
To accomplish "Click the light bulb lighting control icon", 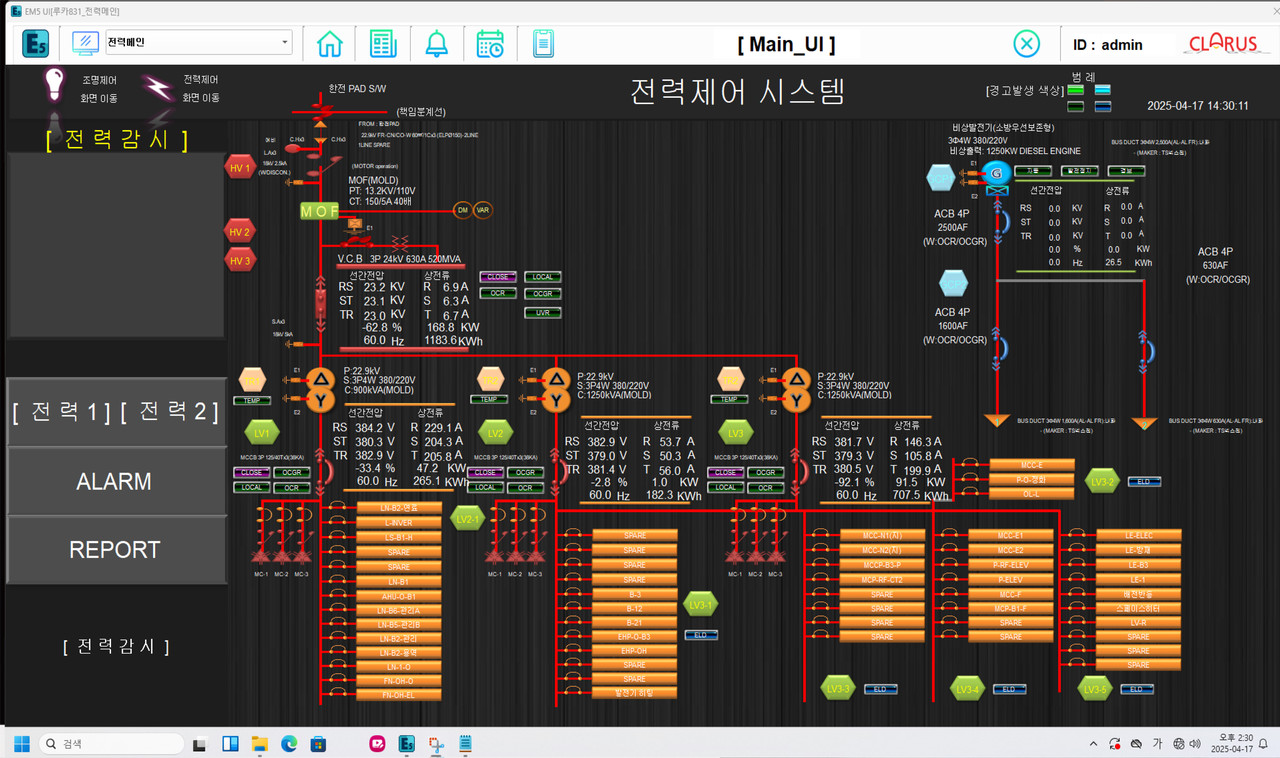I will click(54, 86).
